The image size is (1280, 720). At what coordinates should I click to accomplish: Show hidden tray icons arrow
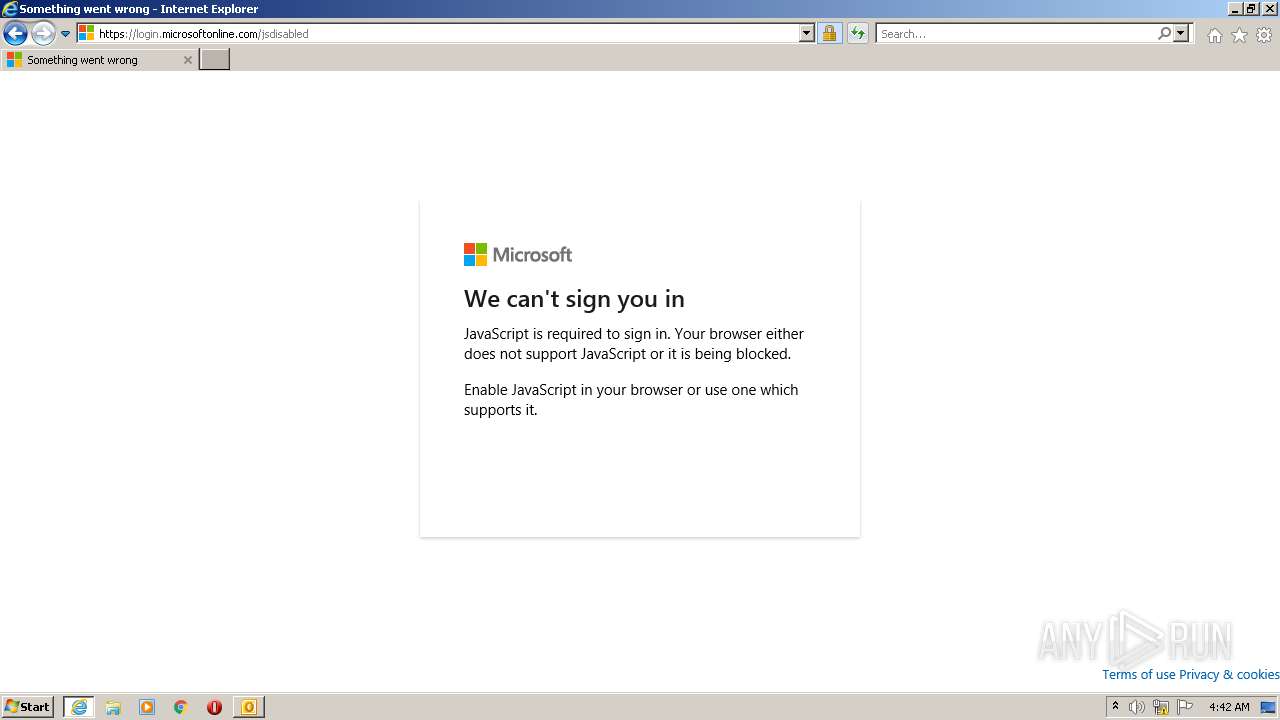[x=1115, y=707]
